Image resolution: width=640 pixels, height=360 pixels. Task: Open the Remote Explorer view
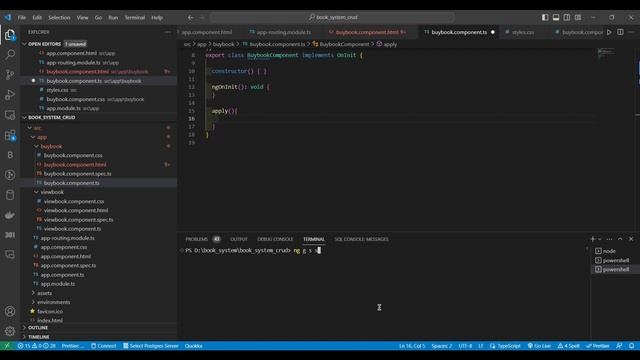click(10, 115)
